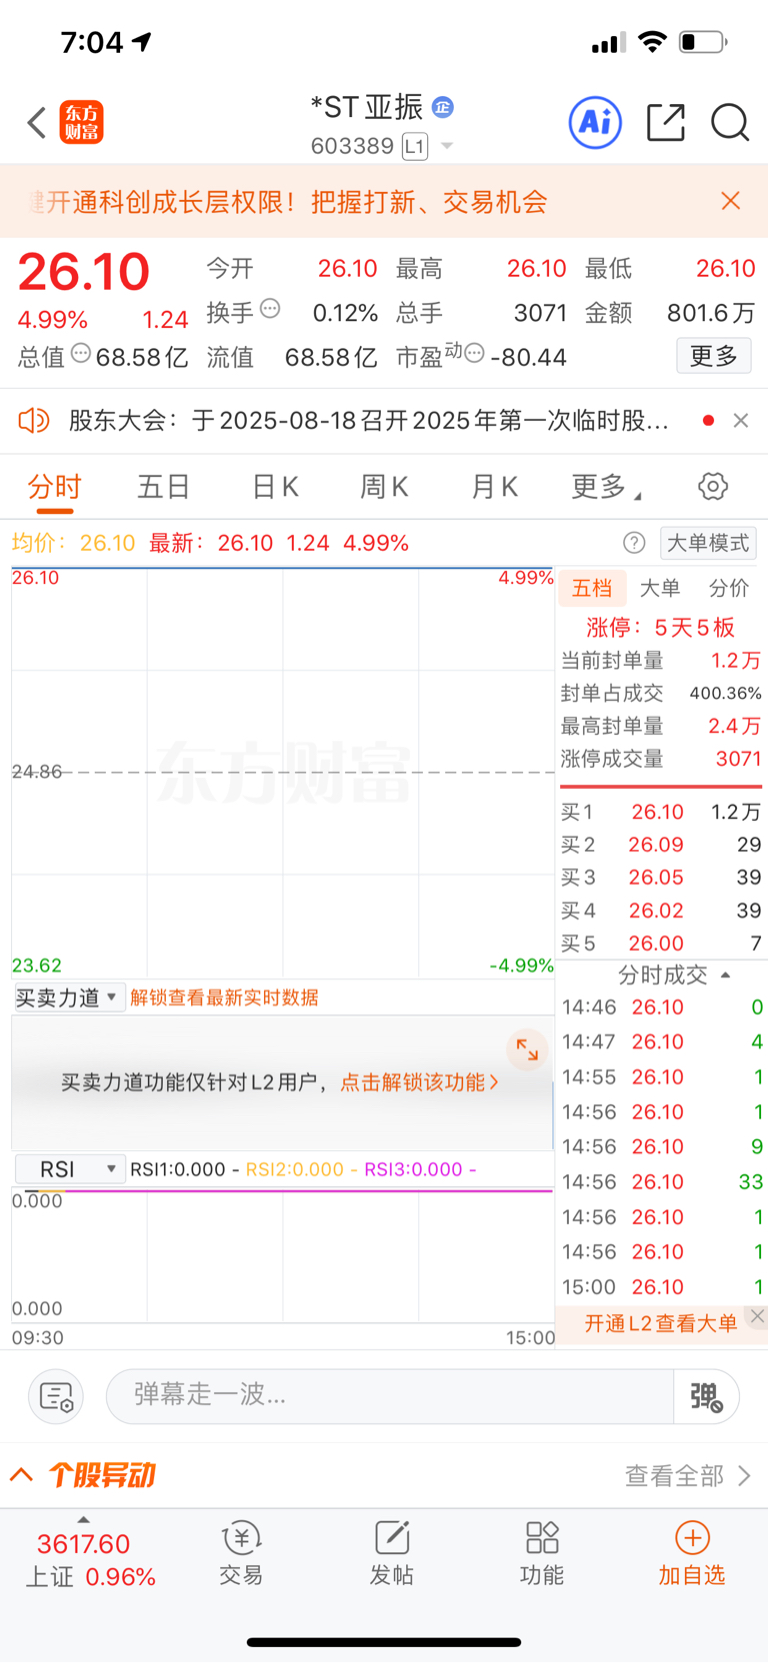Tap 加自选 add to watchlist
768x1663 pixels.
(692, 1553)
